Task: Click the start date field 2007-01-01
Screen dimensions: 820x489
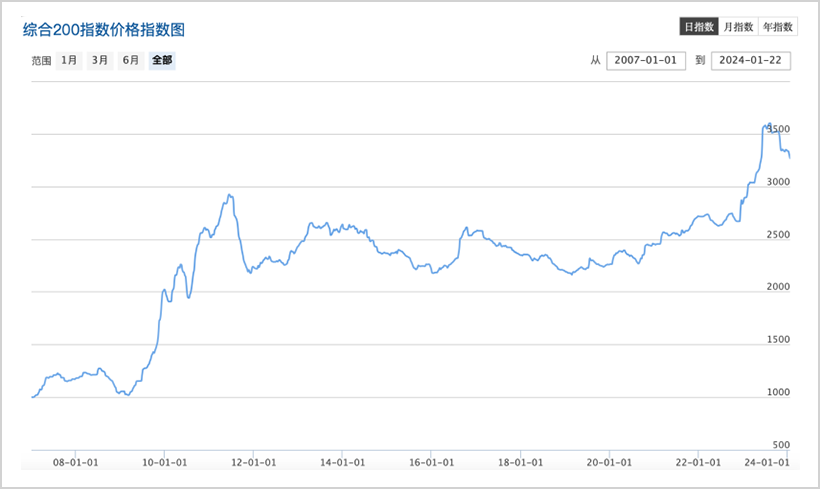Action: 645,61
